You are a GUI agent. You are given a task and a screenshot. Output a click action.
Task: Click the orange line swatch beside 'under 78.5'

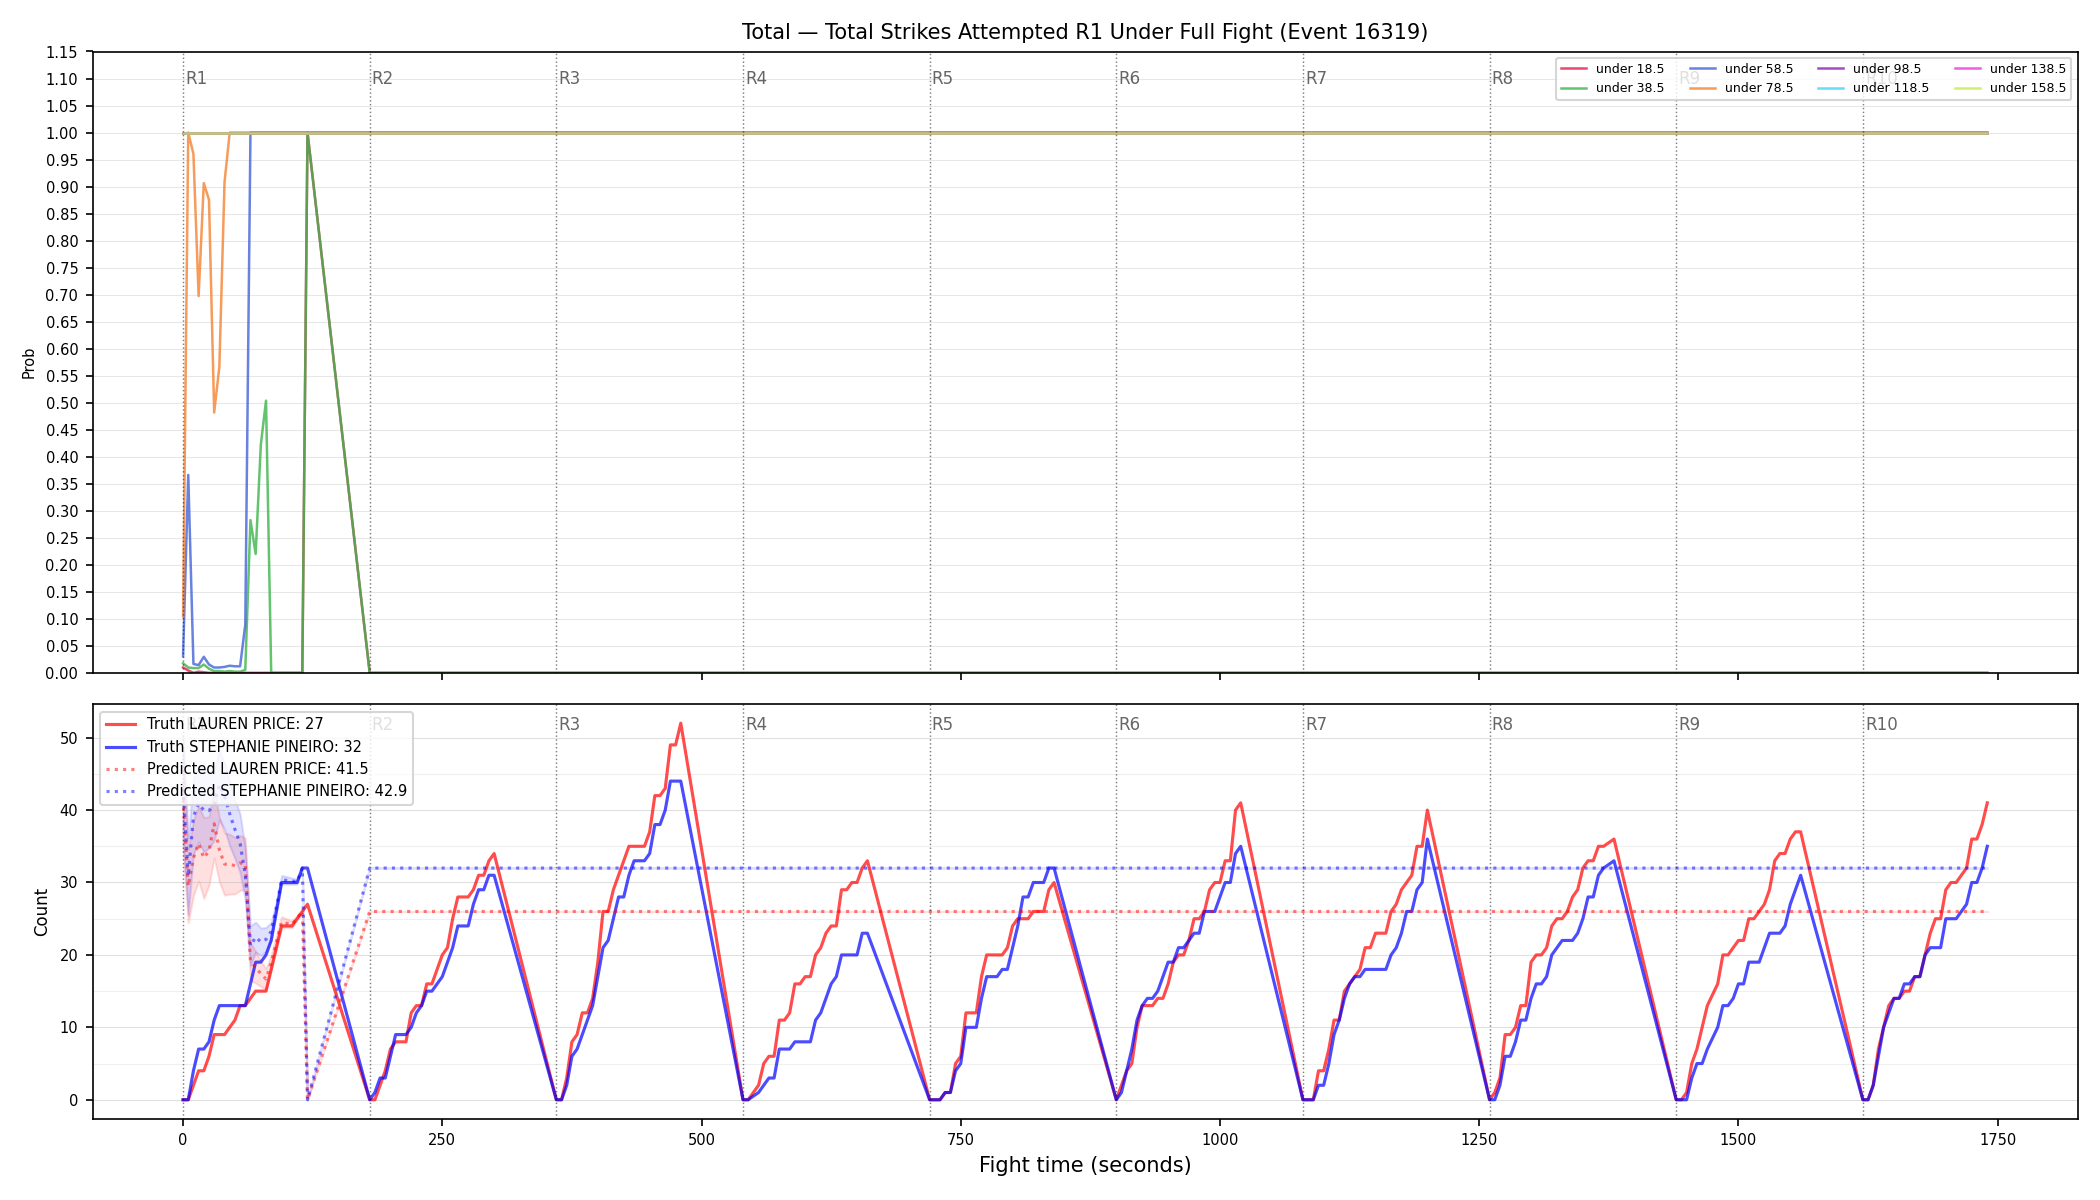1702,88
